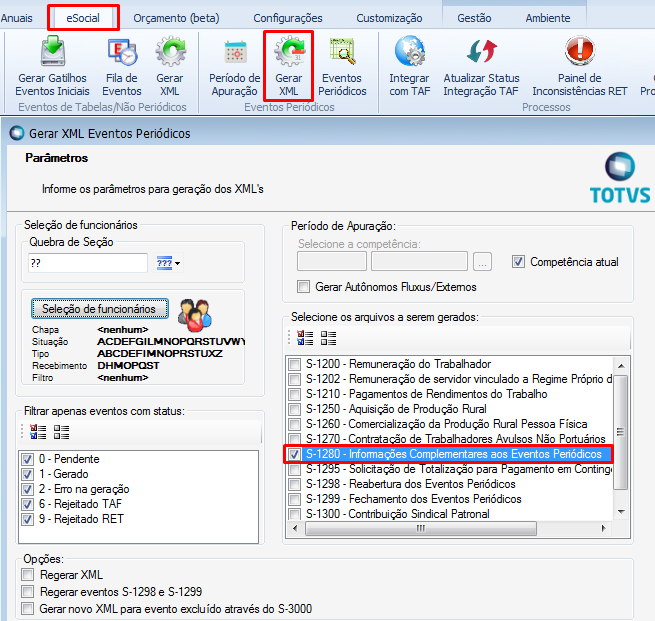Check S-1210 Pagamentos de Rendimentos

point(294,394)
